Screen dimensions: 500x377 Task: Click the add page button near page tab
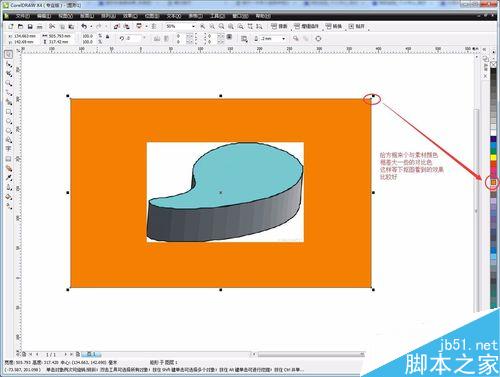(x=78, y=354)
